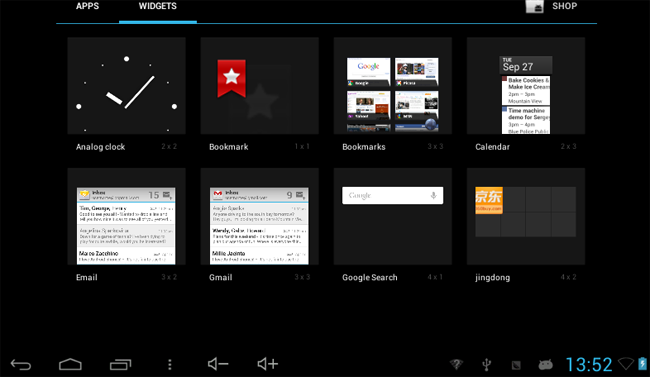This screenshot has height=377, width=650.
Task: Click the Calendar label text
Action: tap(492, 147)
